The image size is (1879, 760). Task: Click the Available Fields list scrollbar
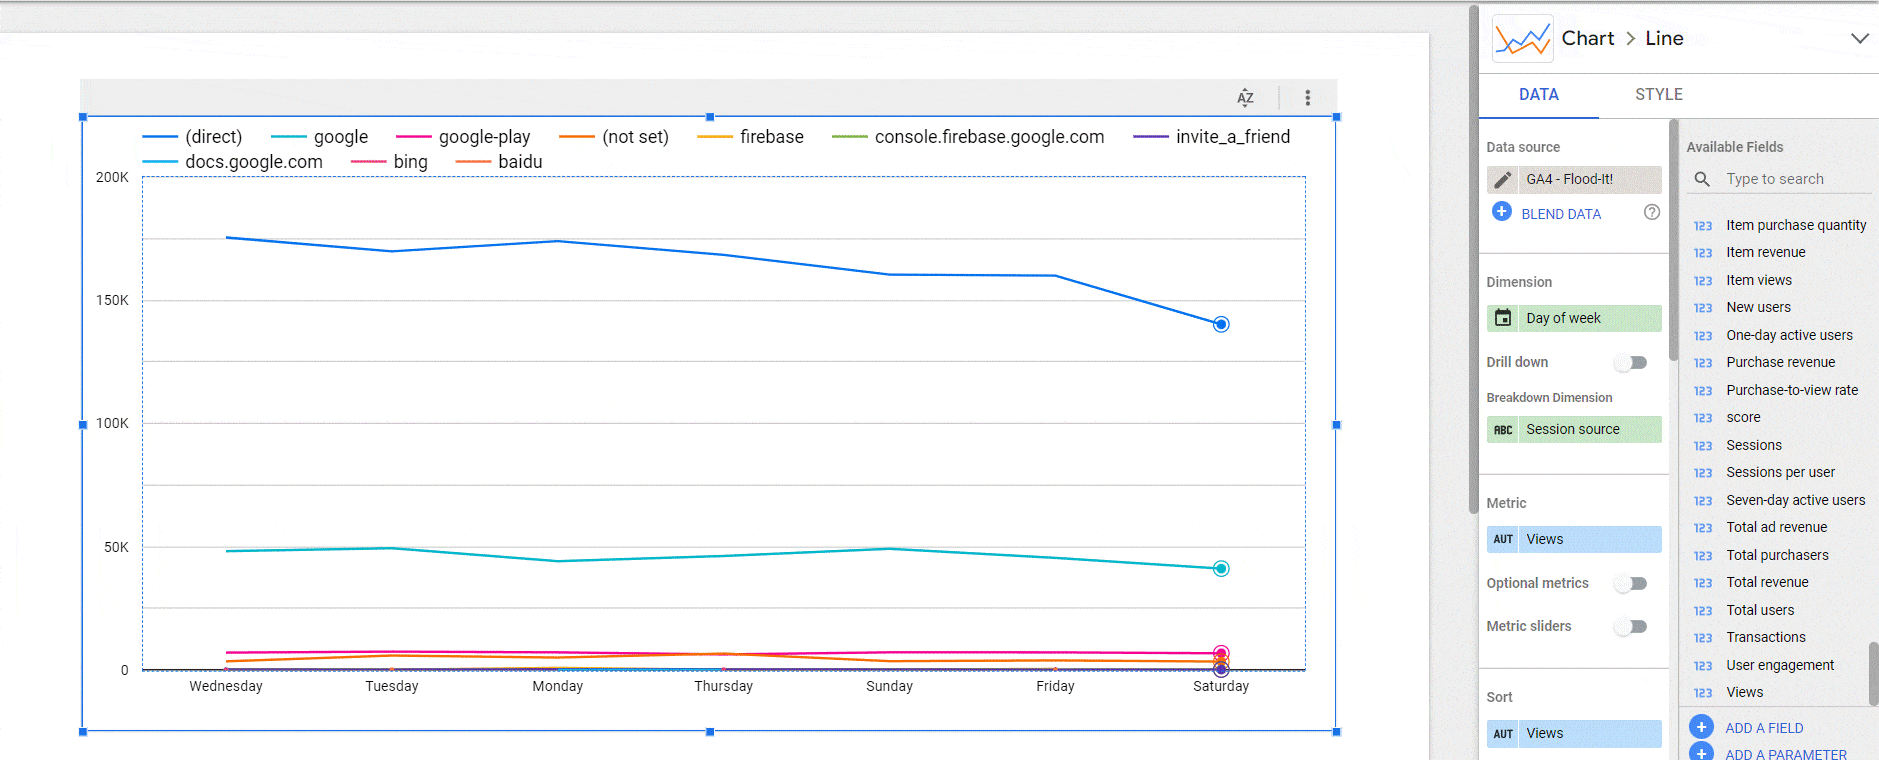[x=1873, y=673]
